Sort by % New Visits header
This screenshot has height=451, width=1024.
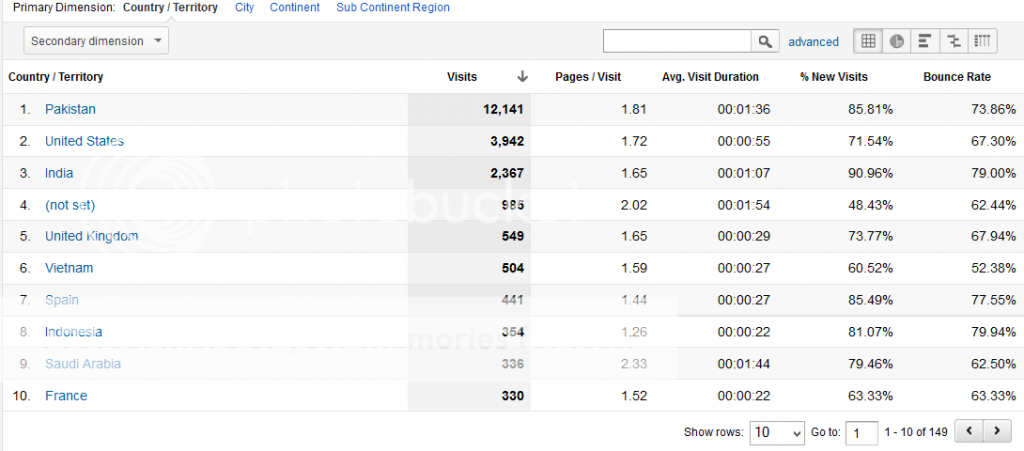click(x=834, y=77)
